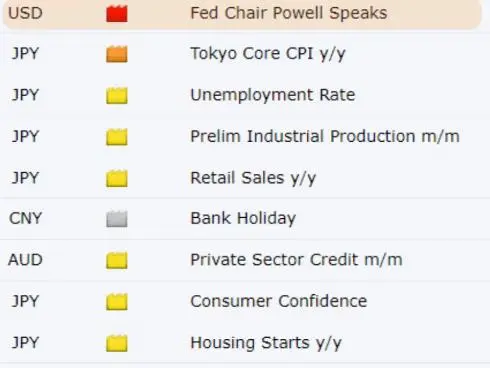The image size is (490, 368).
Task: Click yellow impact icon beside Retail Sales y/y
Action: pos(117,178)
